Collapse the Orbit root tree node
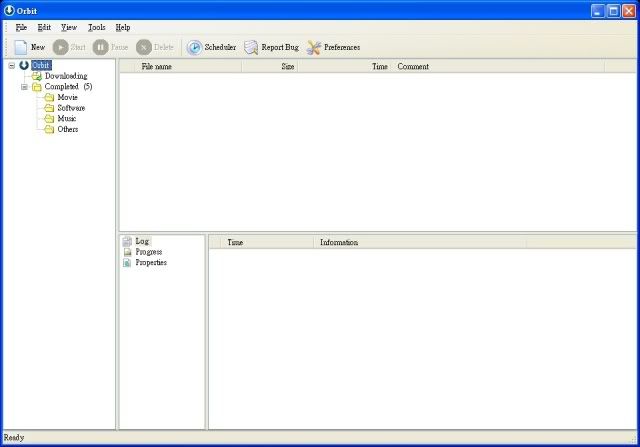 pyautogui.click(x=11, y=65)
